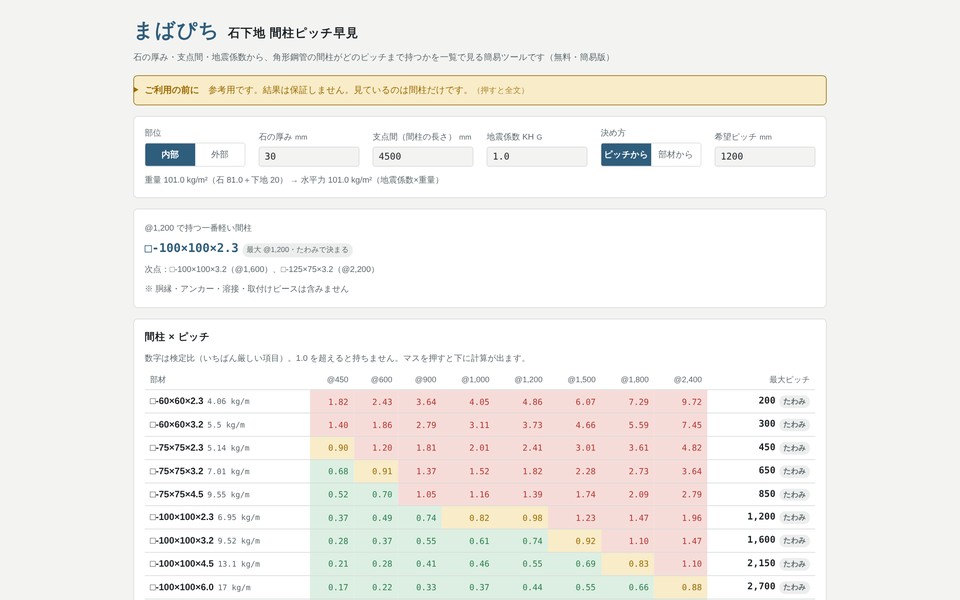Click the 最大 @1,200・たわみで決まる badge
The image size is (960, 600).
pyautogui.click(x=298, y=250)
